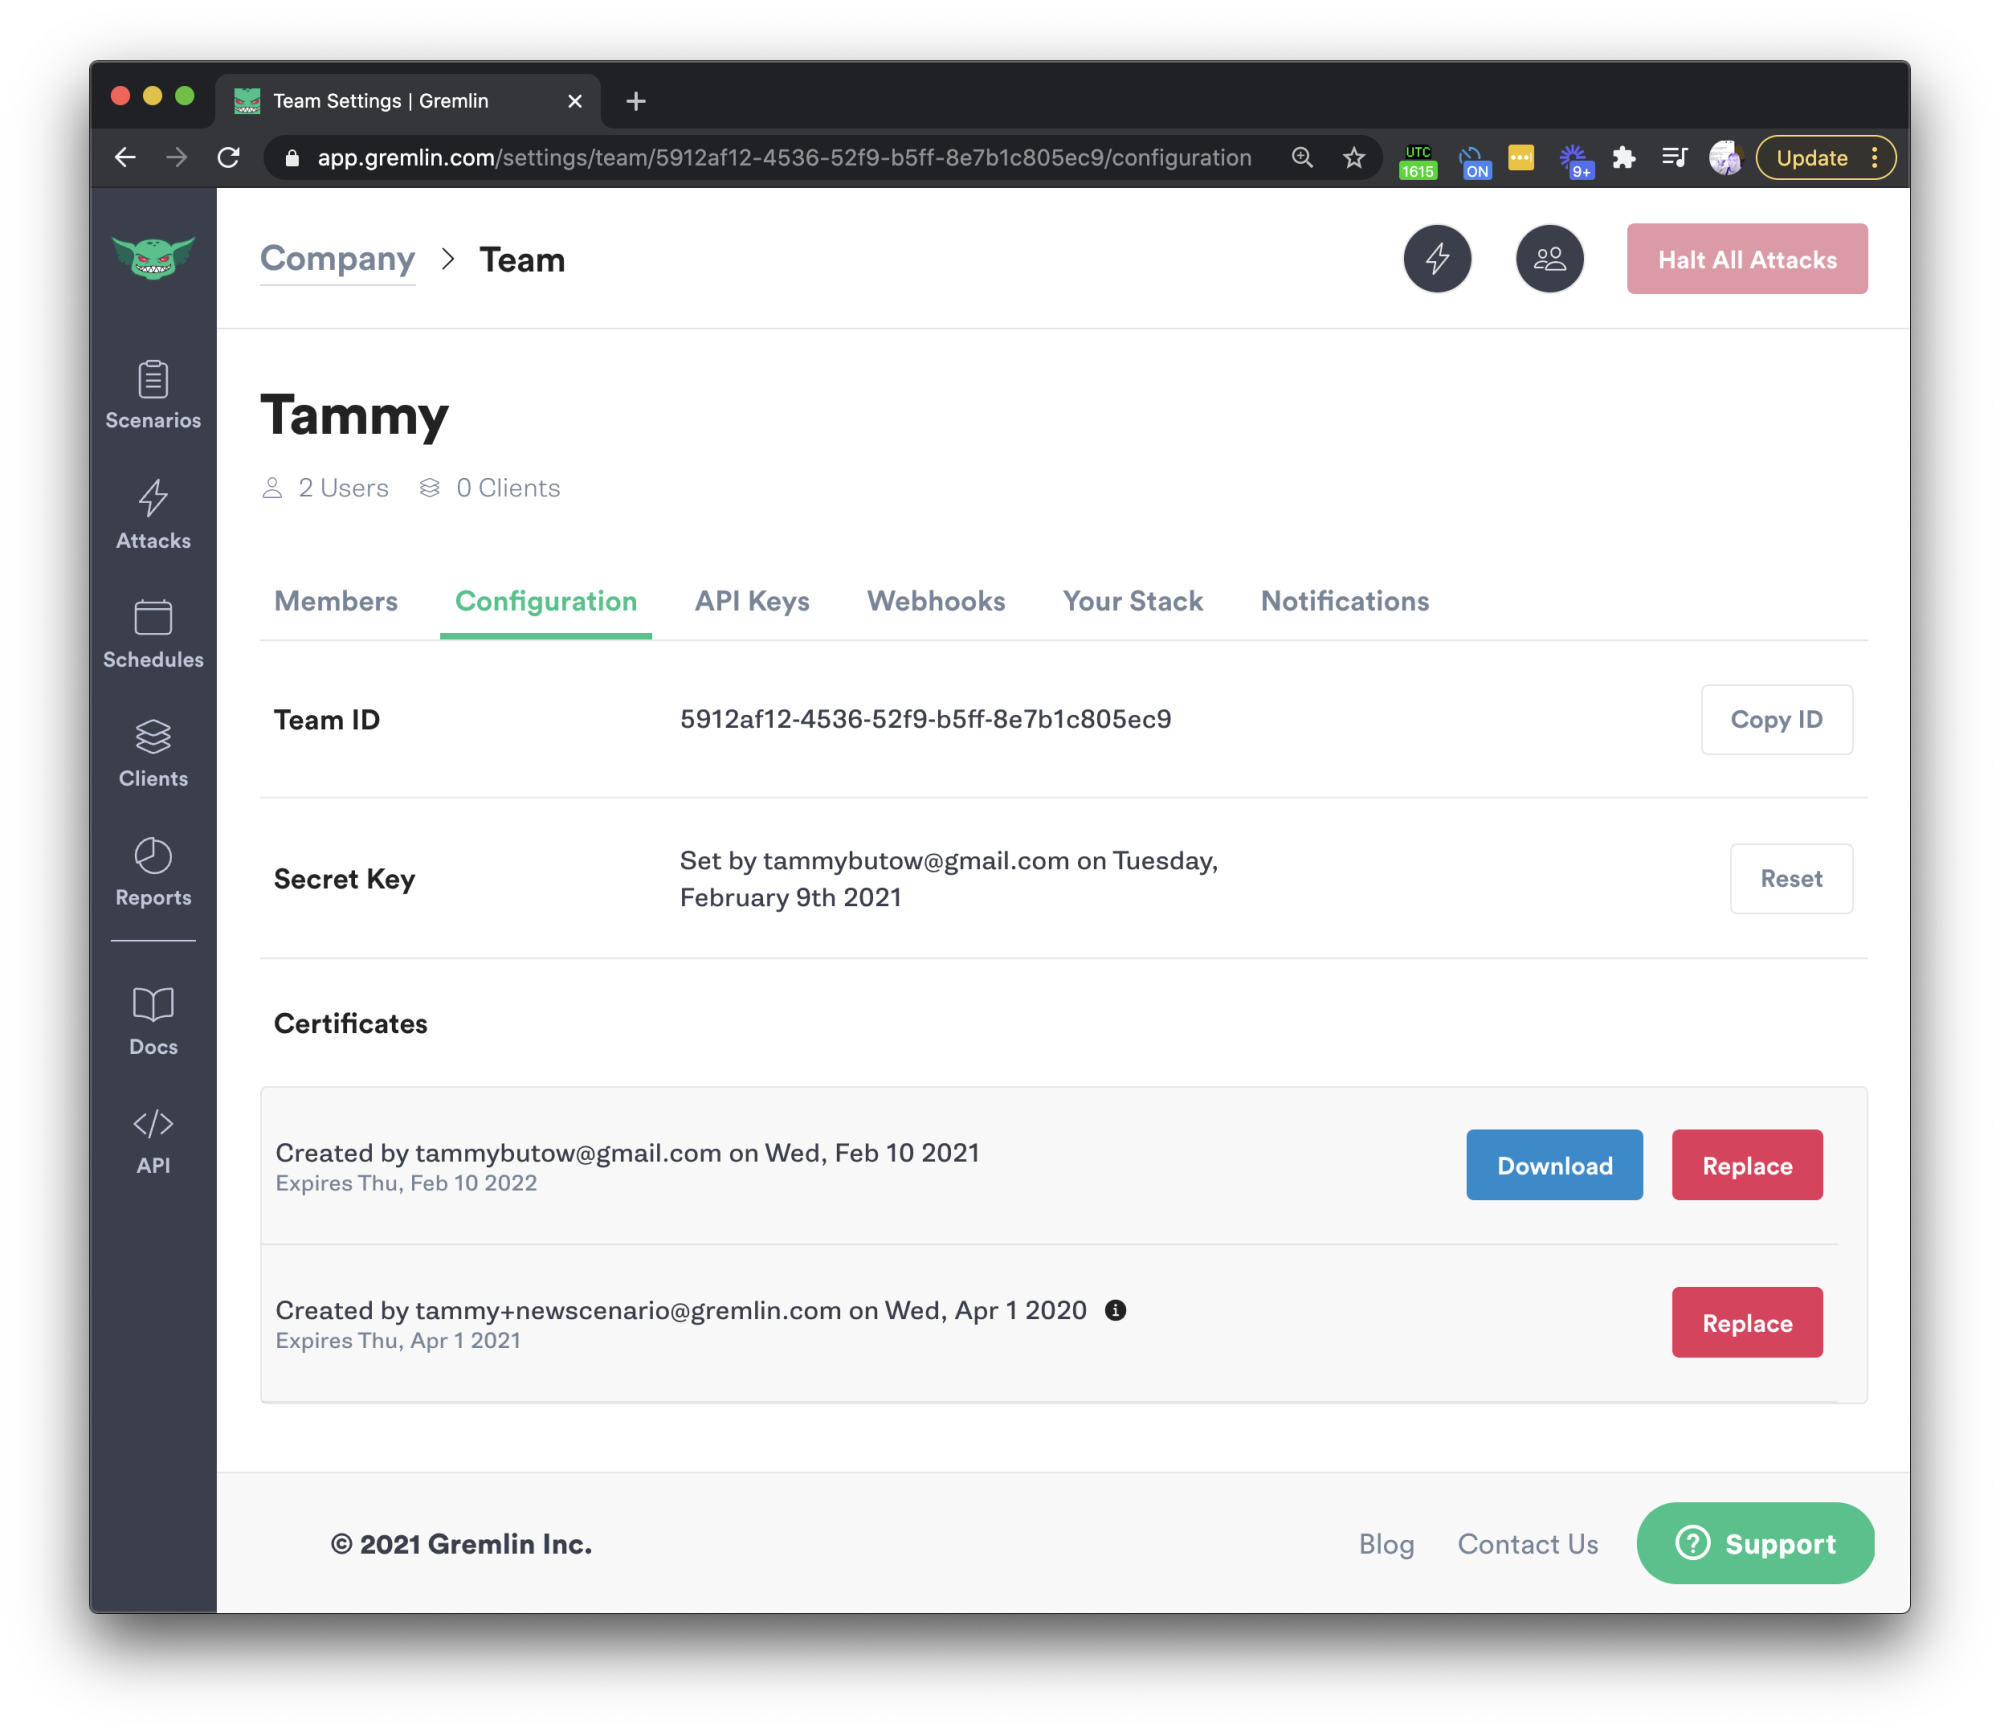The height and width of the screenshot is (1732, 2000).
Task: Open the Attacks sidebar section
Action: pyautogui.click(x=153, y=515)
